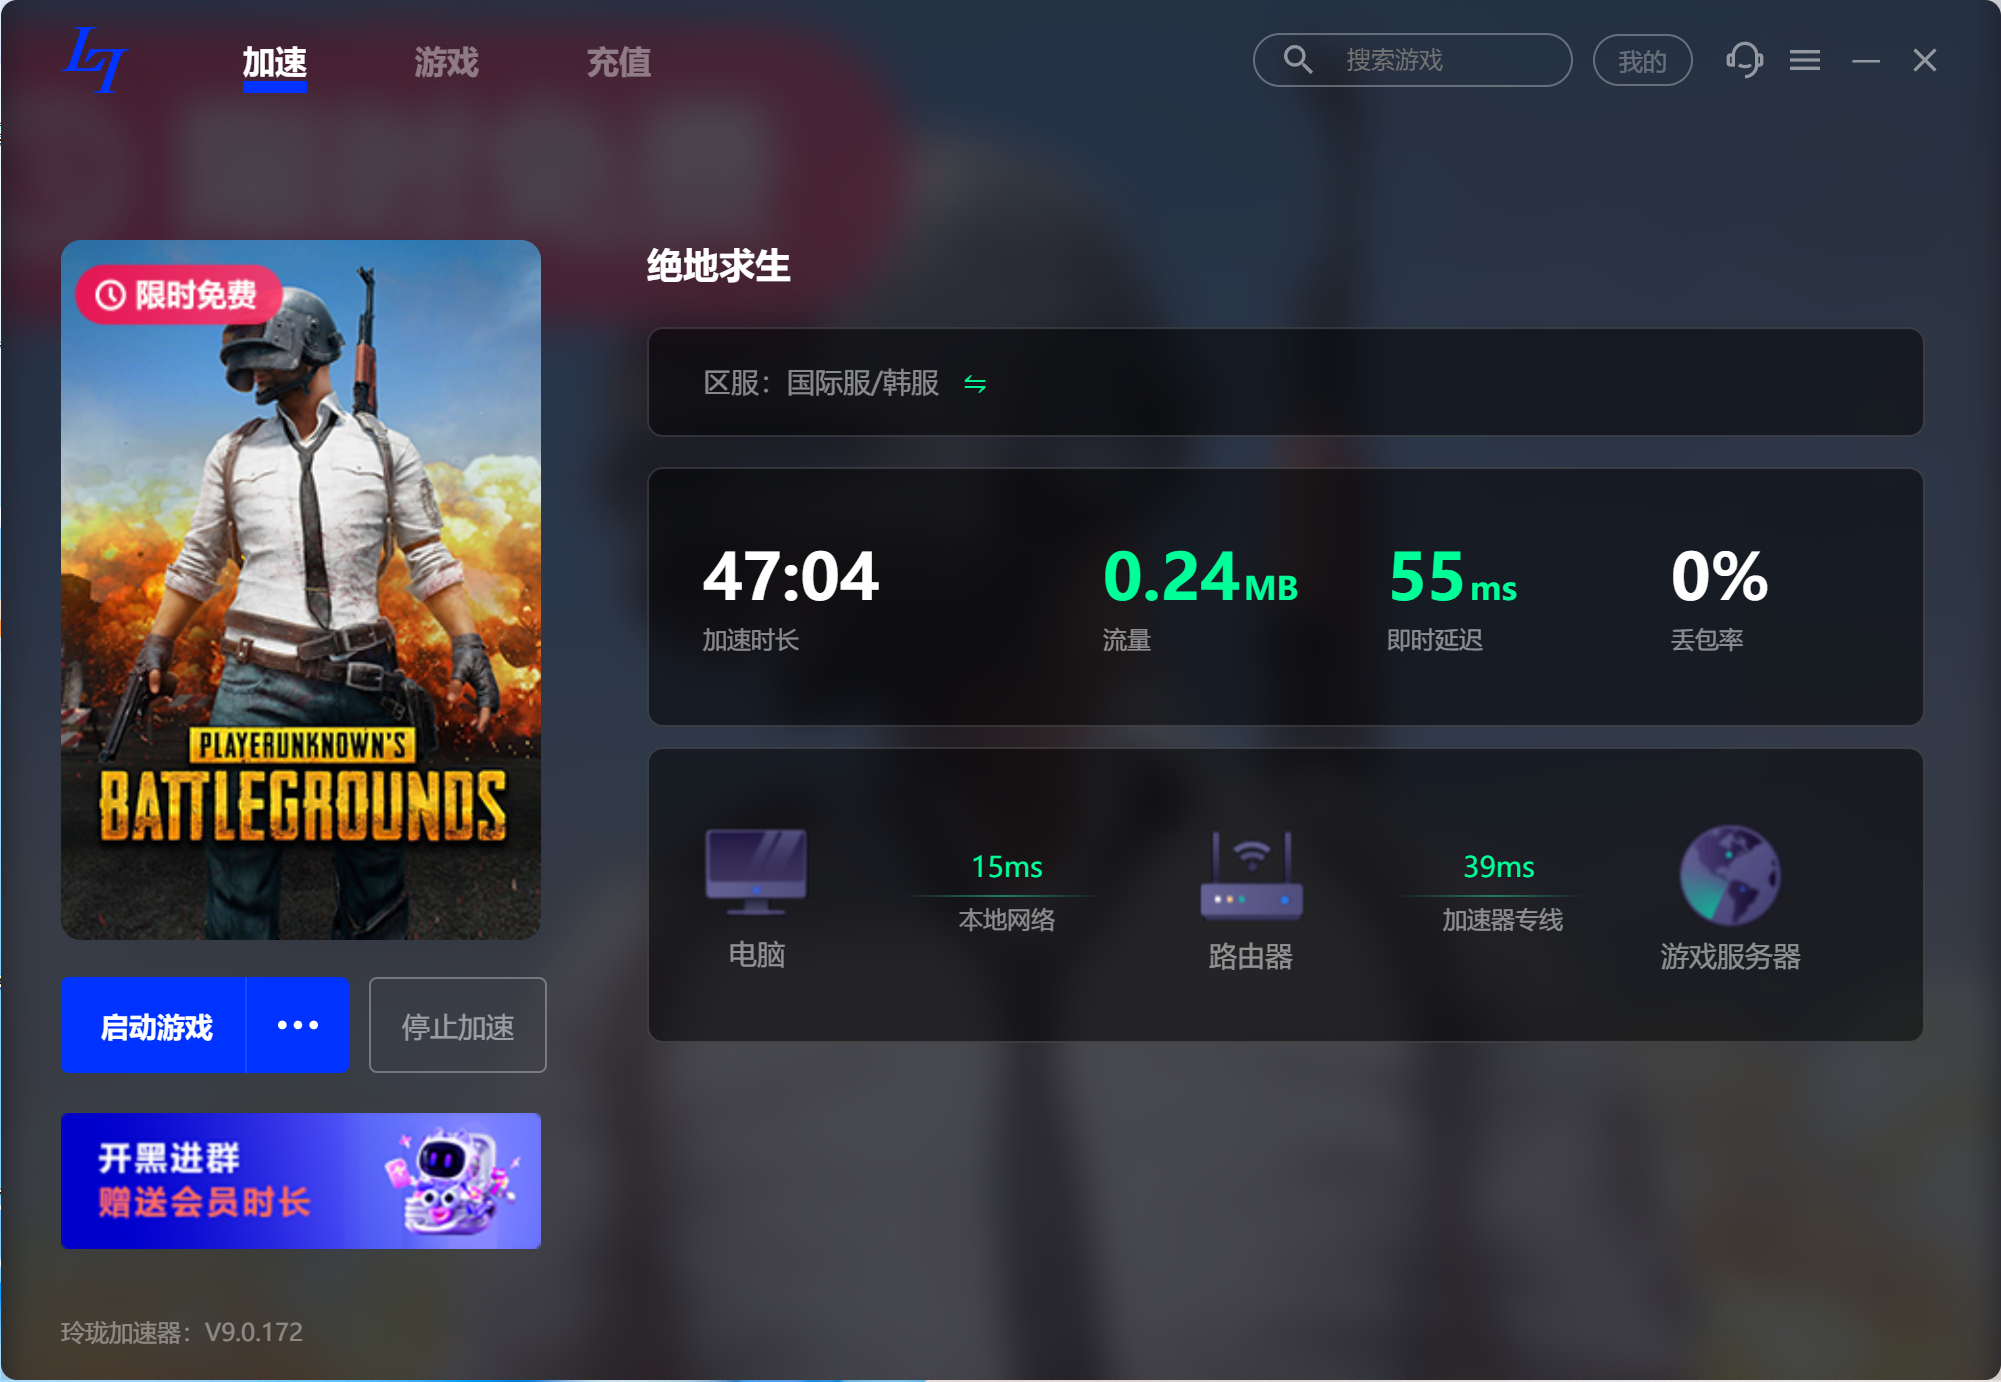Open the 开黑进群 promotion banner
The image size is (2001, 1382).
coord(301,1181)
